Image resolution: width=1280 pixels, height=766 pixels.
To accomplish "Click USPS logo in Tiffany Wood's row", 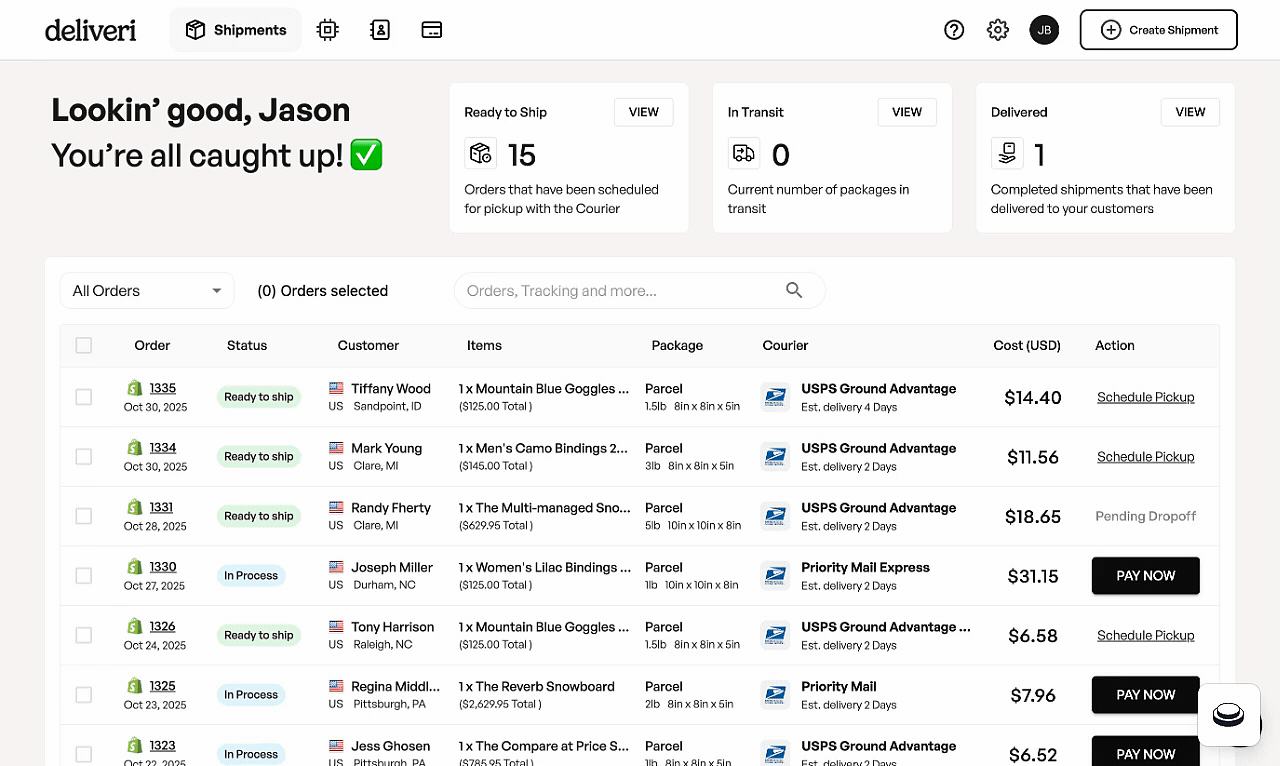I will pos(775,397).
